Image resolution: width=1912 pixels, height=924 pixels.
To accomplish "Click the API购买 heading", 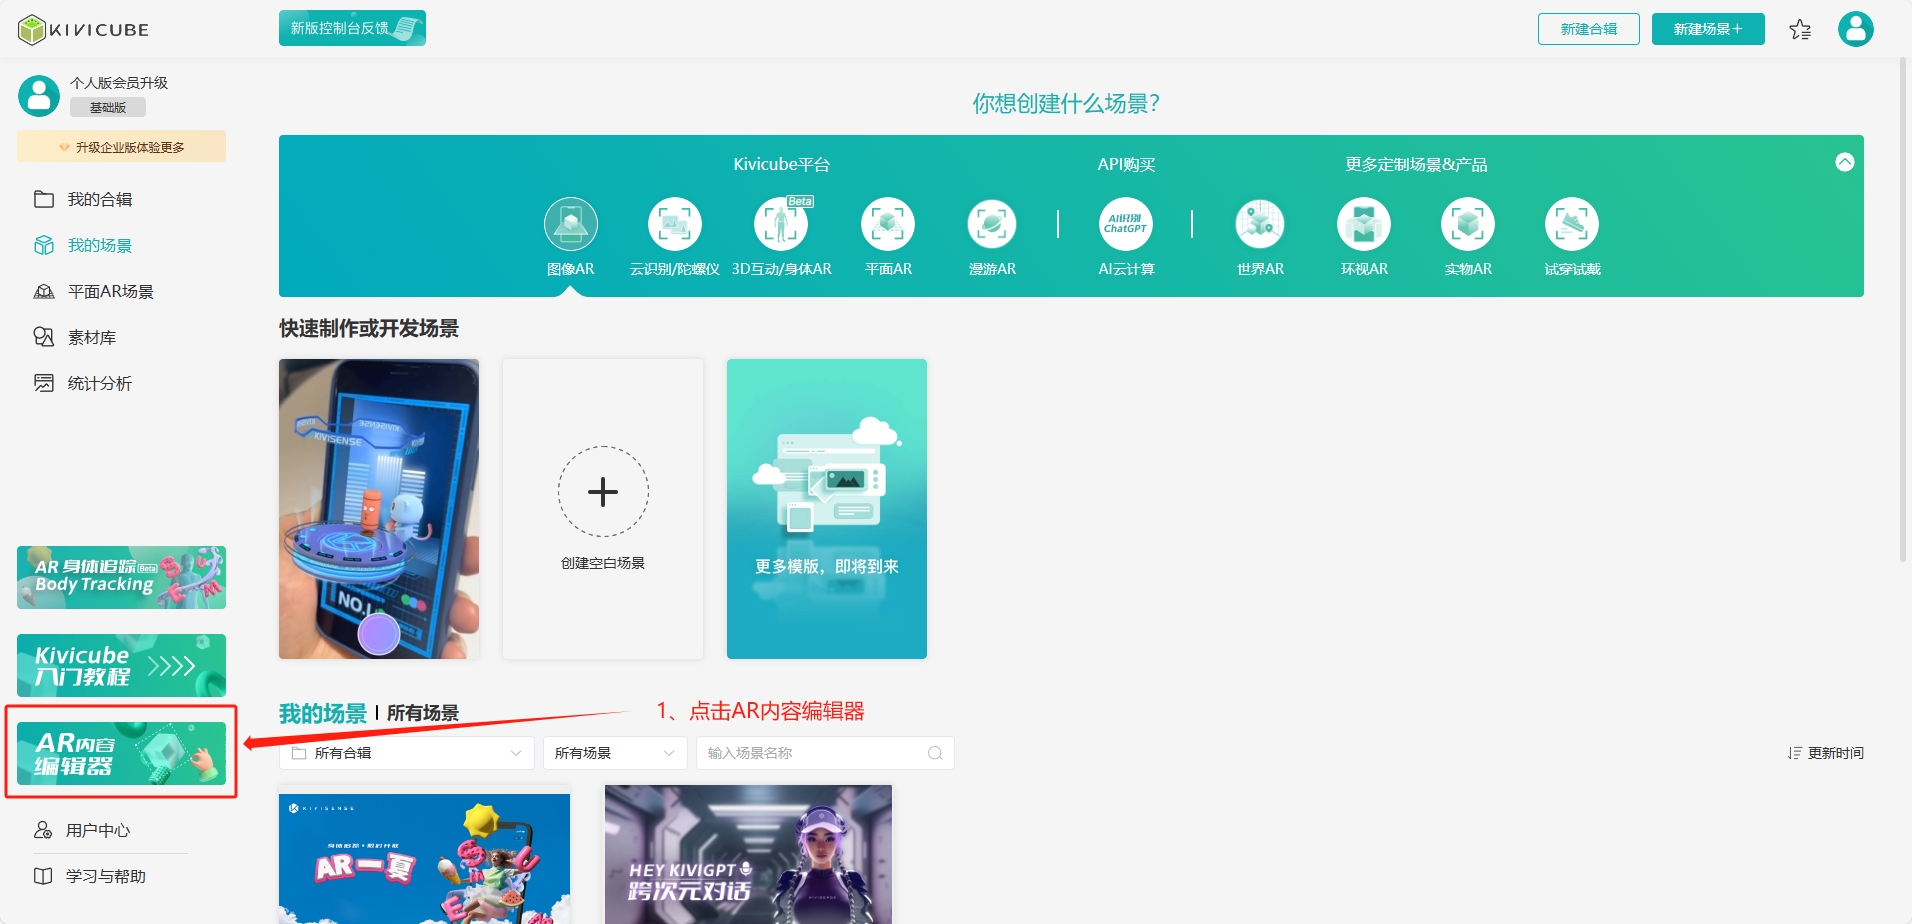I will (1126, 164).
